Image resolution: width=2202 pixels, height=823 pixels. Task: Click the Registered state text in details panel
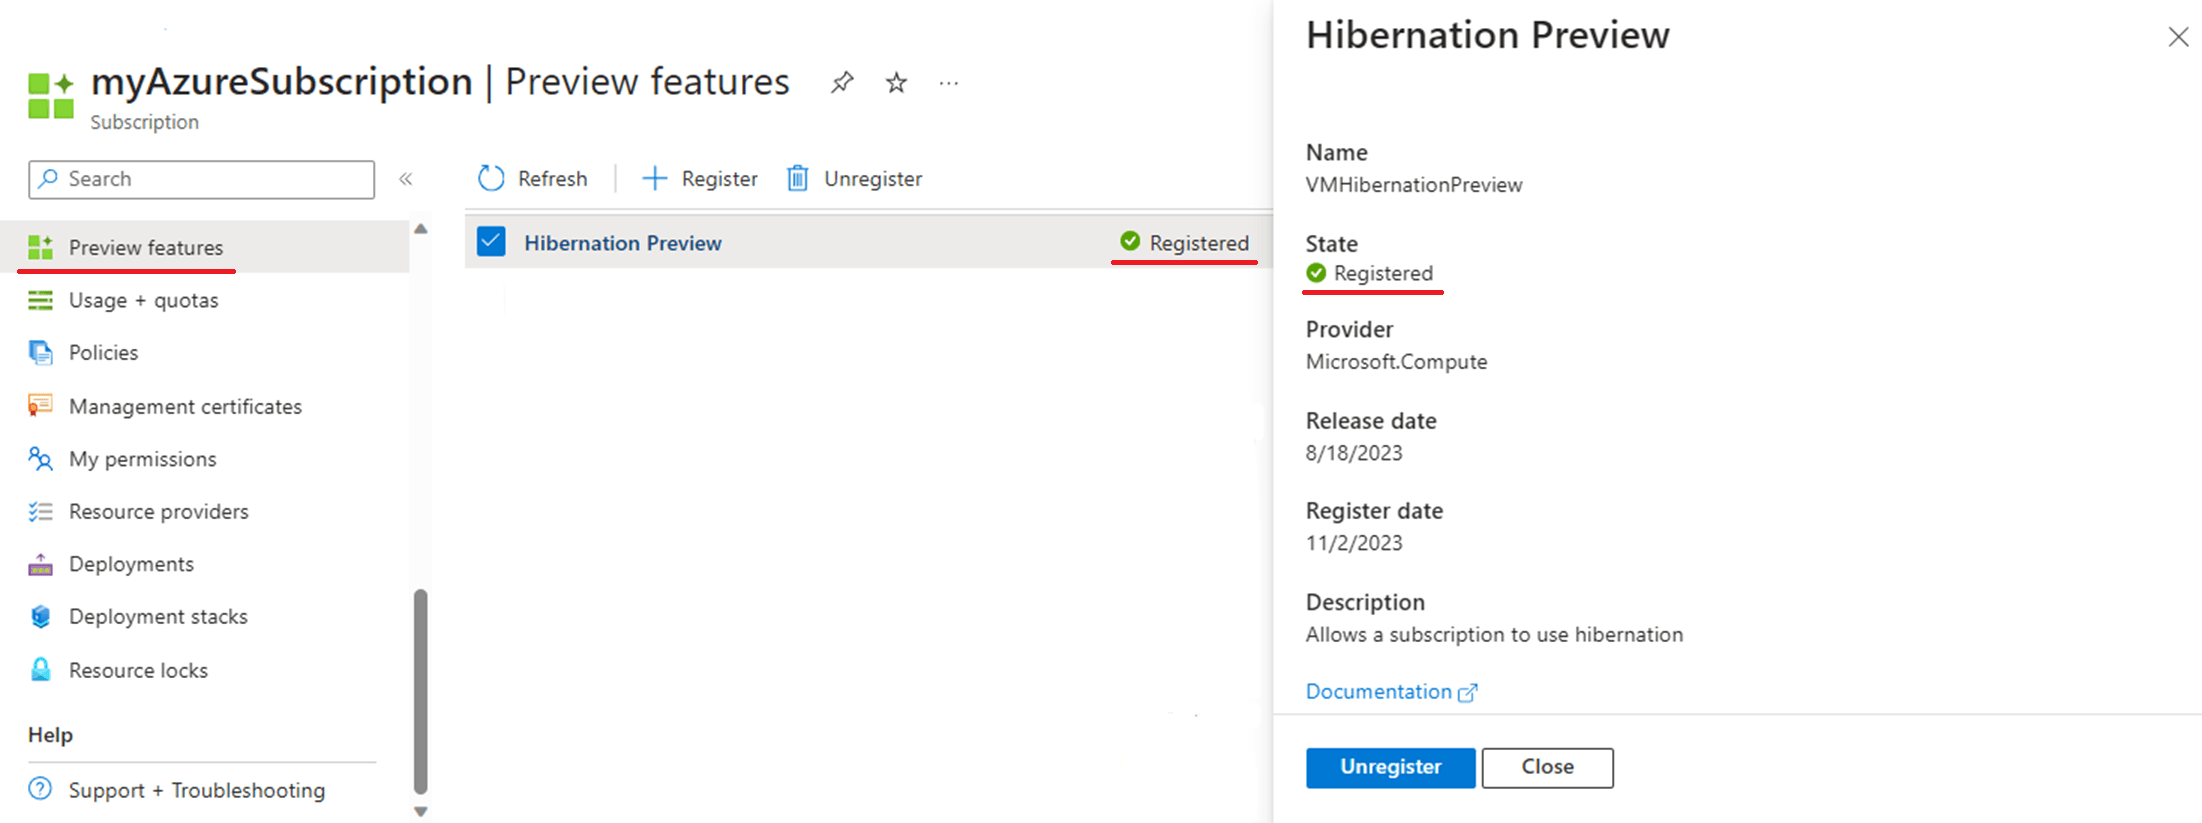coord(1383,273)
